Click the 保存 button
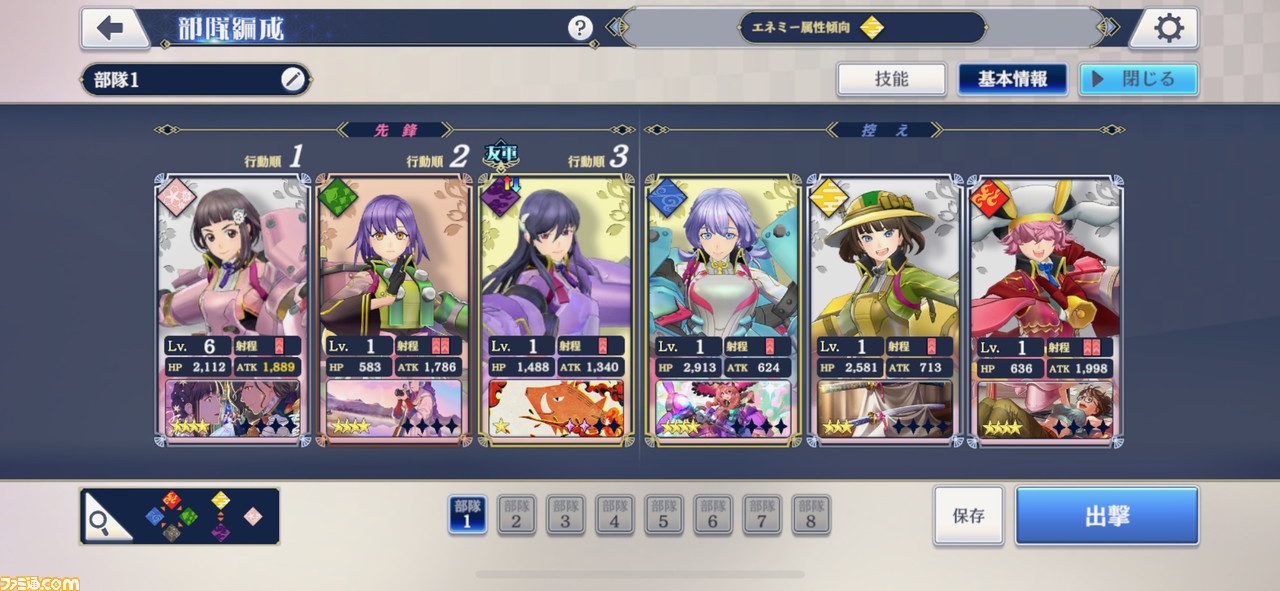Screen dimensions: 1280x591 tap(969, 516)
